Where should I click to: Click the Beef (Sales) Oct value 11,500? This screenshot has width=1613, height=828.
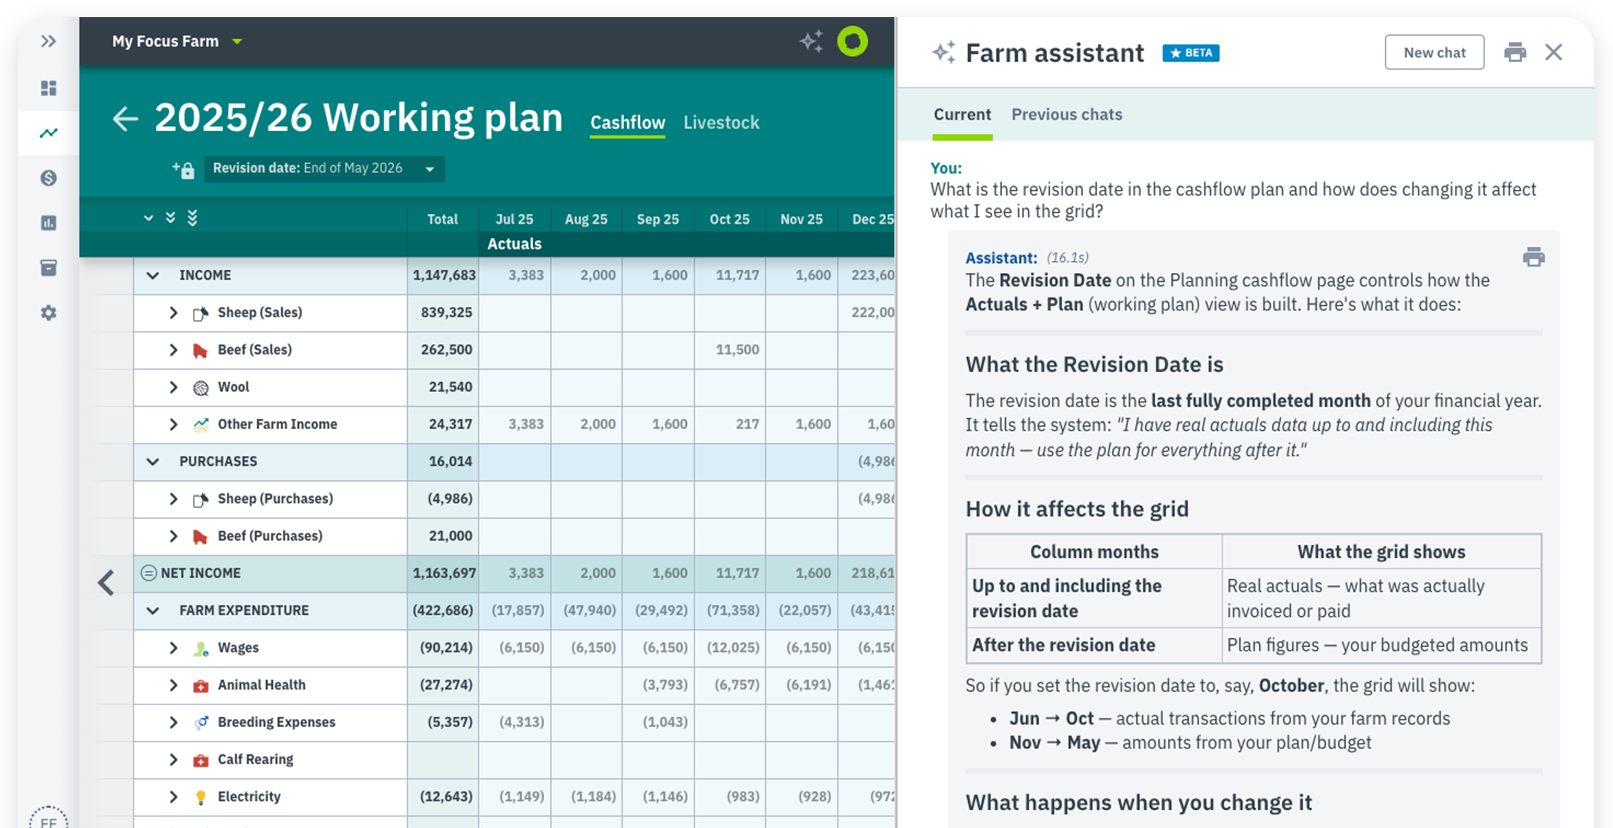[737, 350]
